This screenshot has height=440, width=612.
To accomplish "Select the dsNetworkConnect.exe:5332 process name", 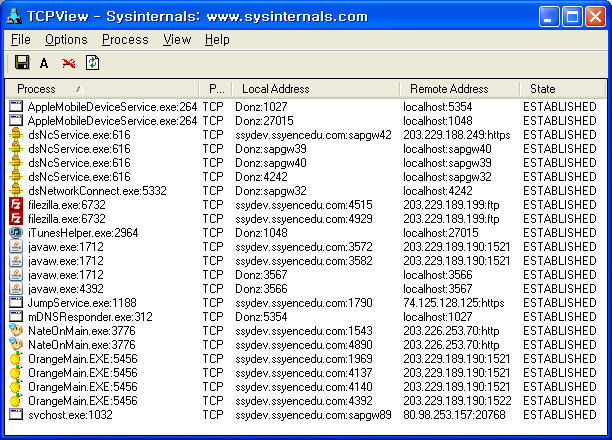I will pyautogui.click(x=97, y=191).
